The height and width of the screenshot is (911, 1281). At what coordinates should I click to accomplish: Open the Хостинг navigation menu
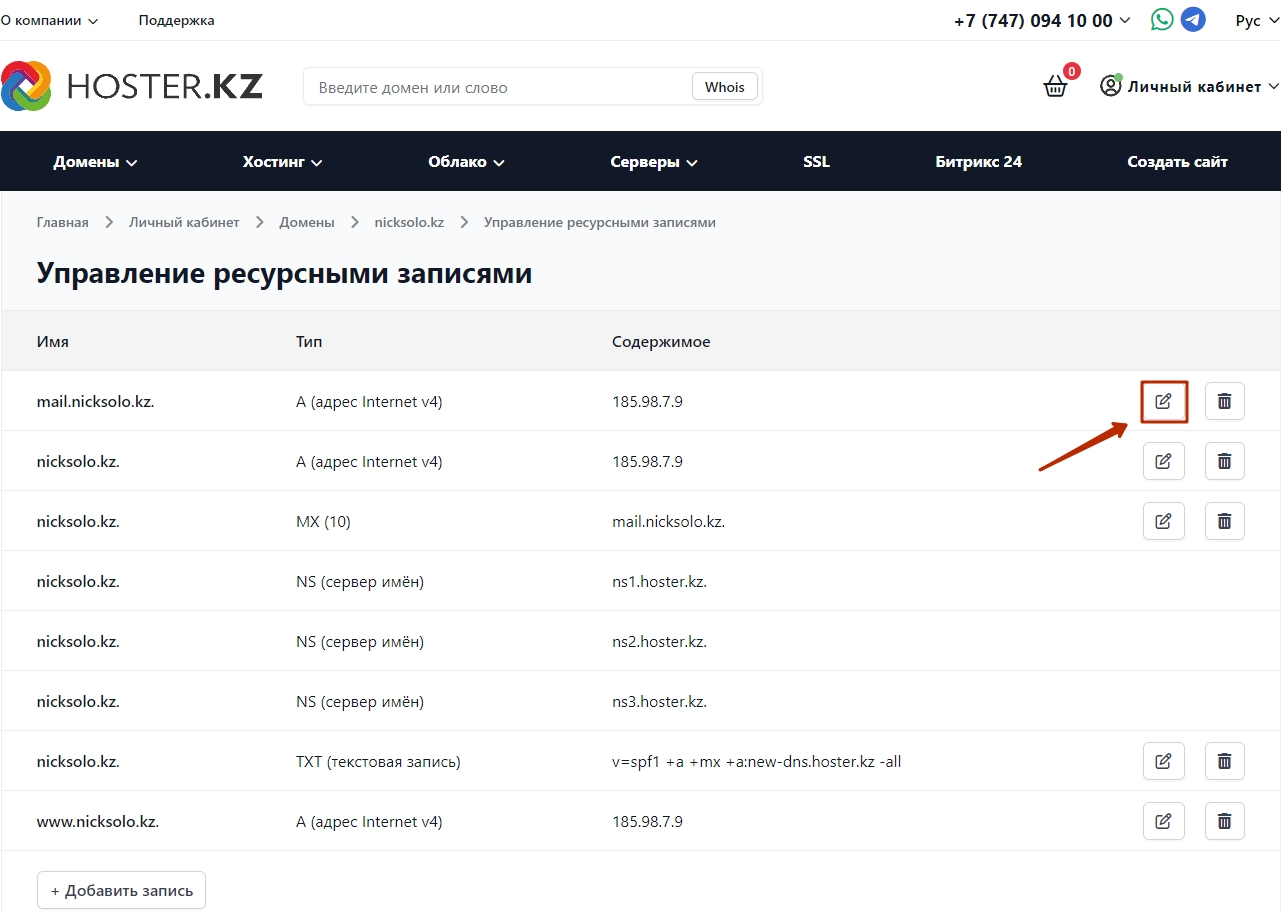(282, 162)
